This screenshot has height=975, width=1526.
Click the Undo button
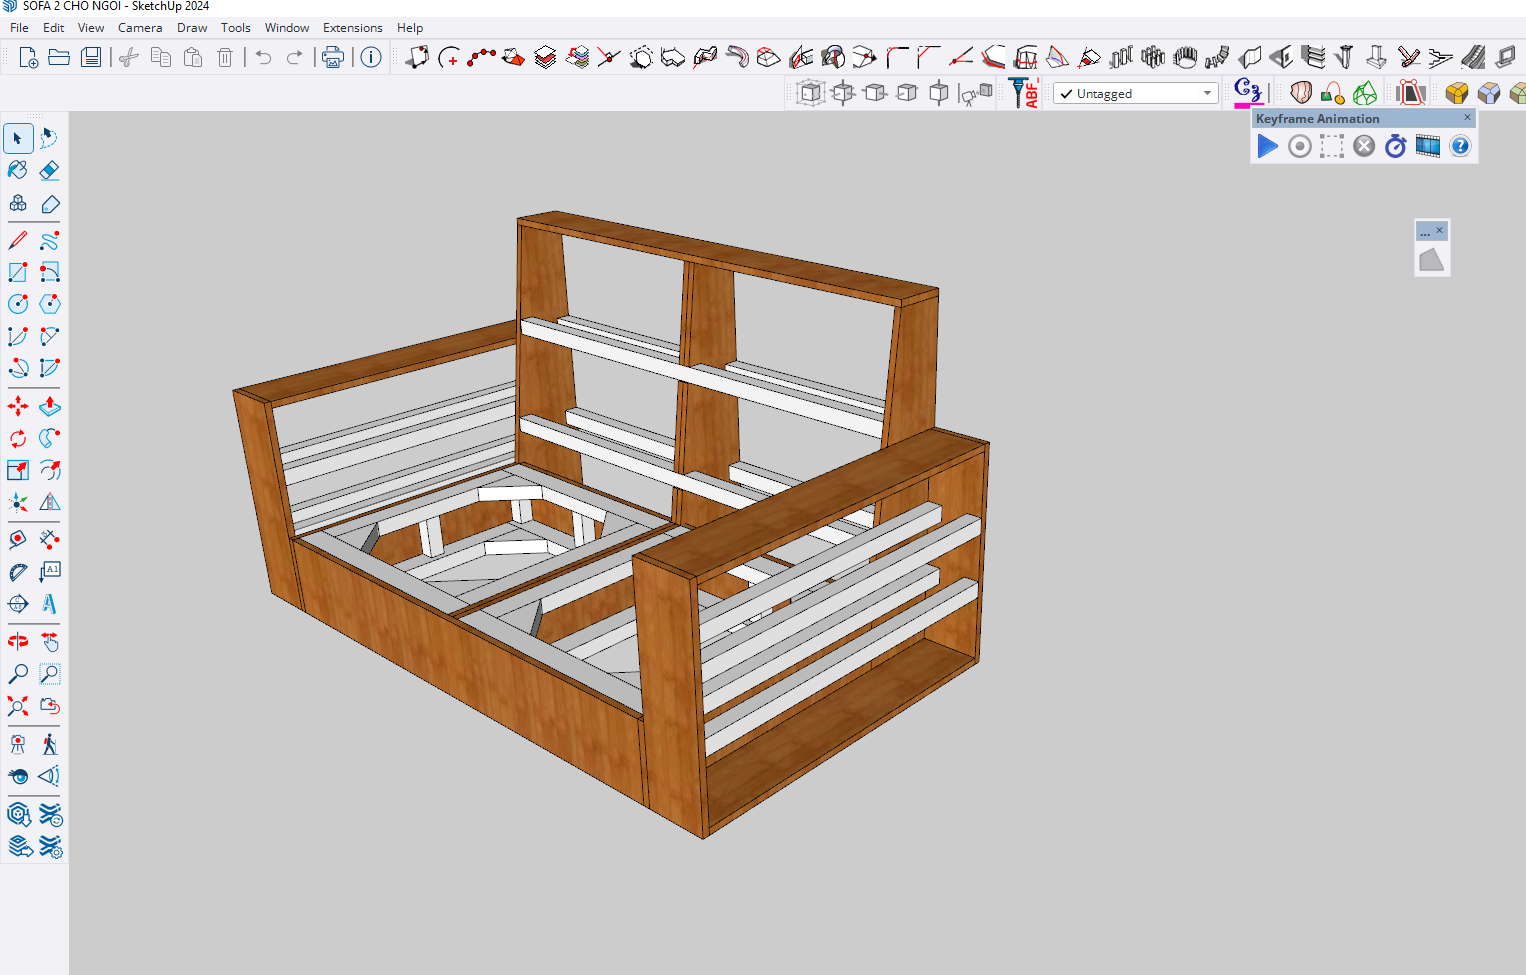click(x=263, y=57)
